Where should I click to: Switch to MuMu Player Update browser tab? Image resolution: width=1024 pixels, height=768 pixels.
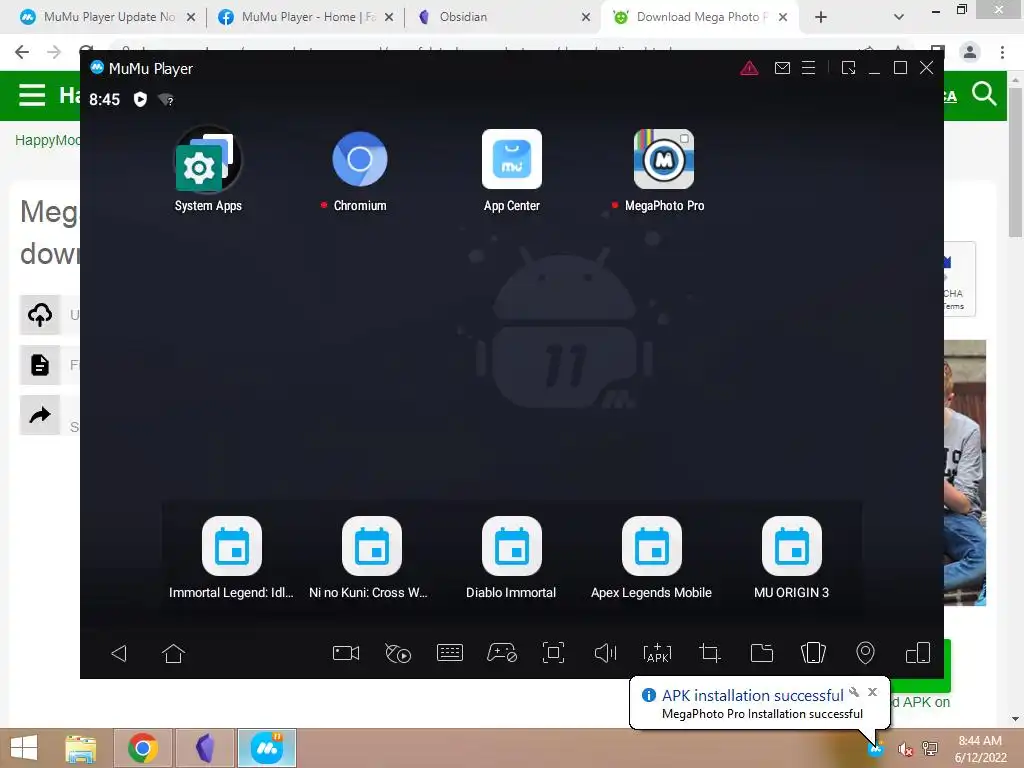(108, 17)
